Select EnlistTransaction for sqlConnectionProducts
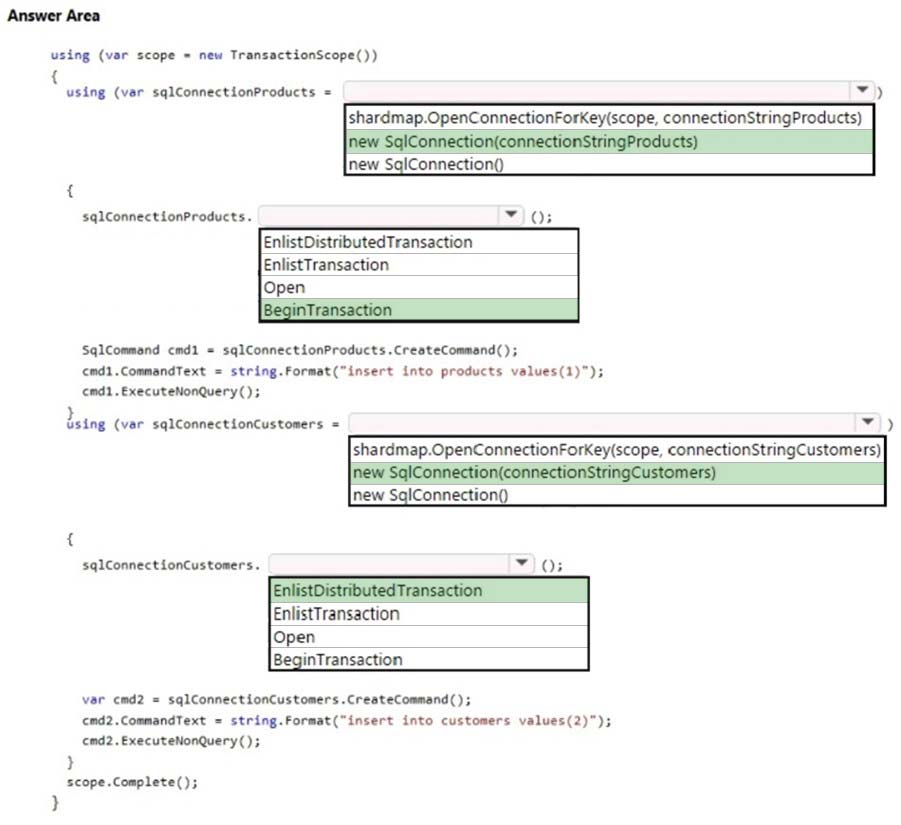The height and width of the screenshot is (825, 901). coord(418,264)
